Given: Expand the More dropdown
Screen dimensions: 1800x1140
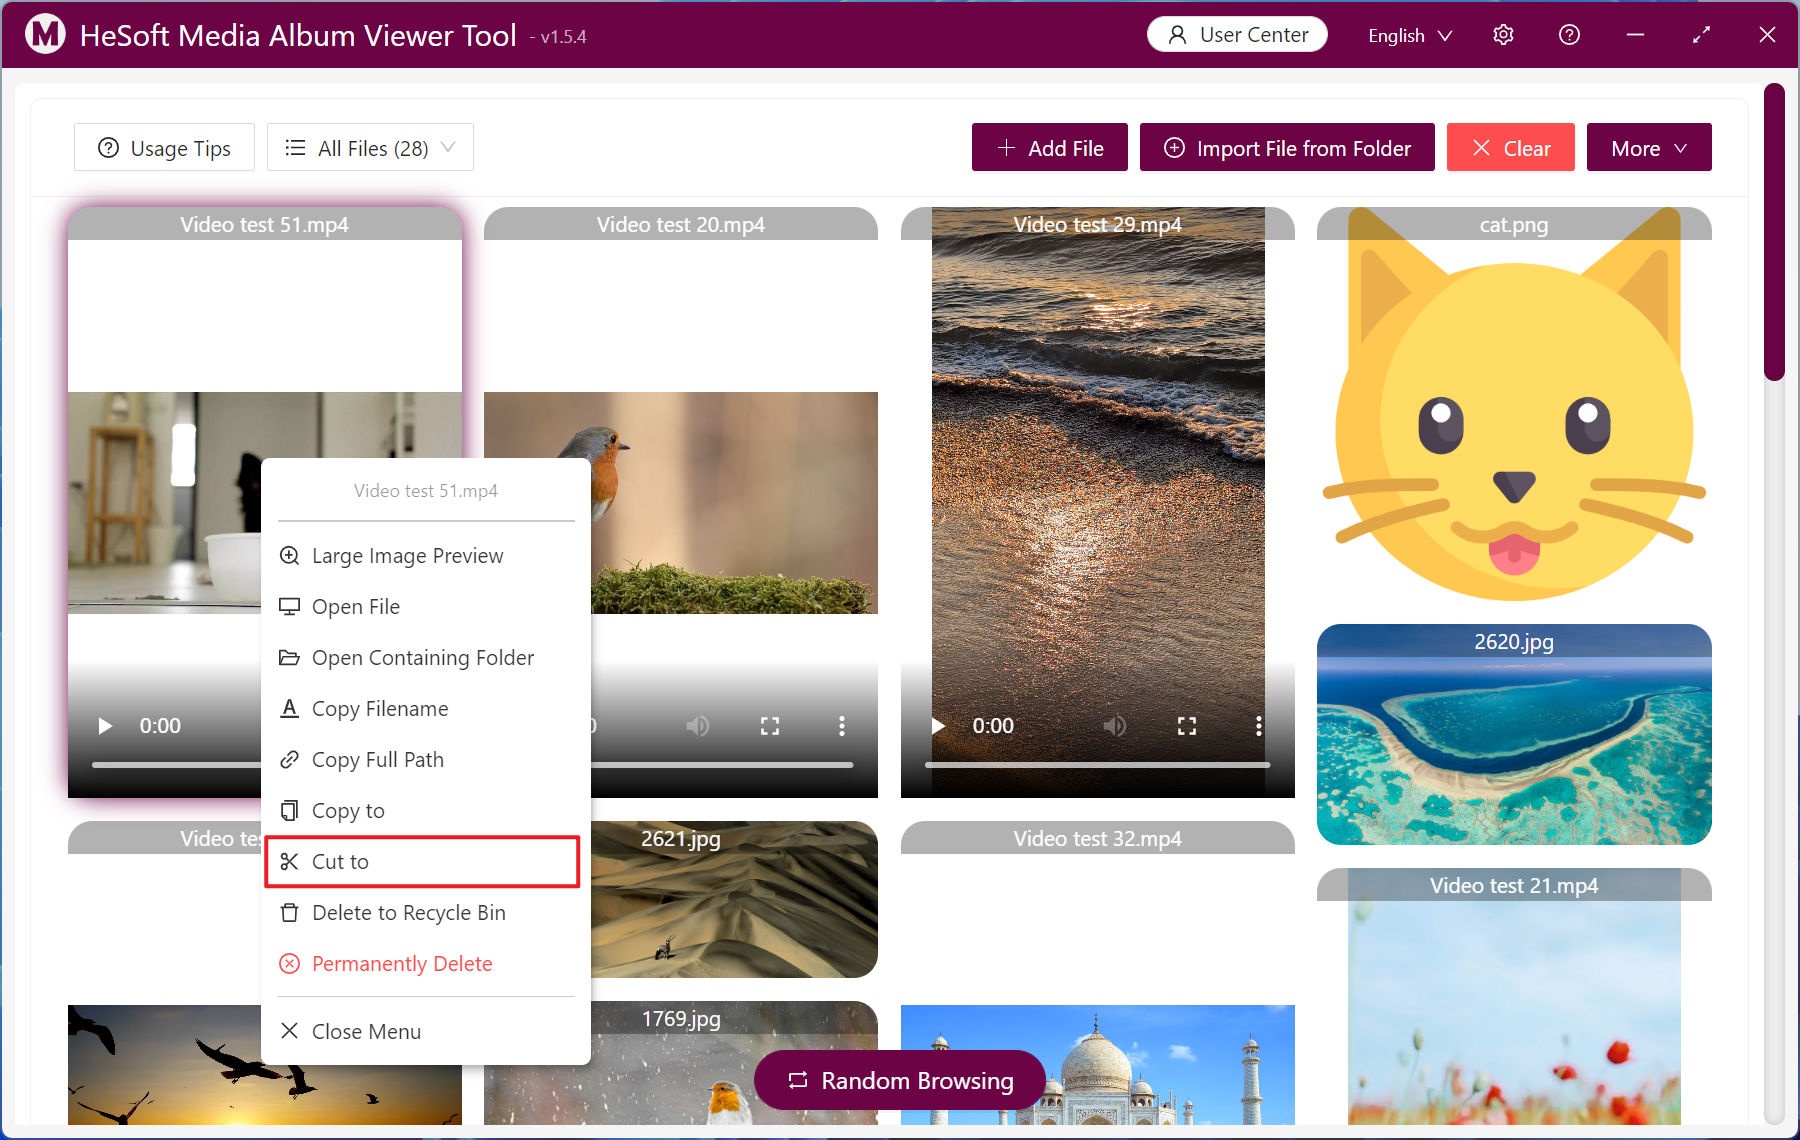Looking at the screenshot, I should pyautogui.click(x=1649, y=148).
